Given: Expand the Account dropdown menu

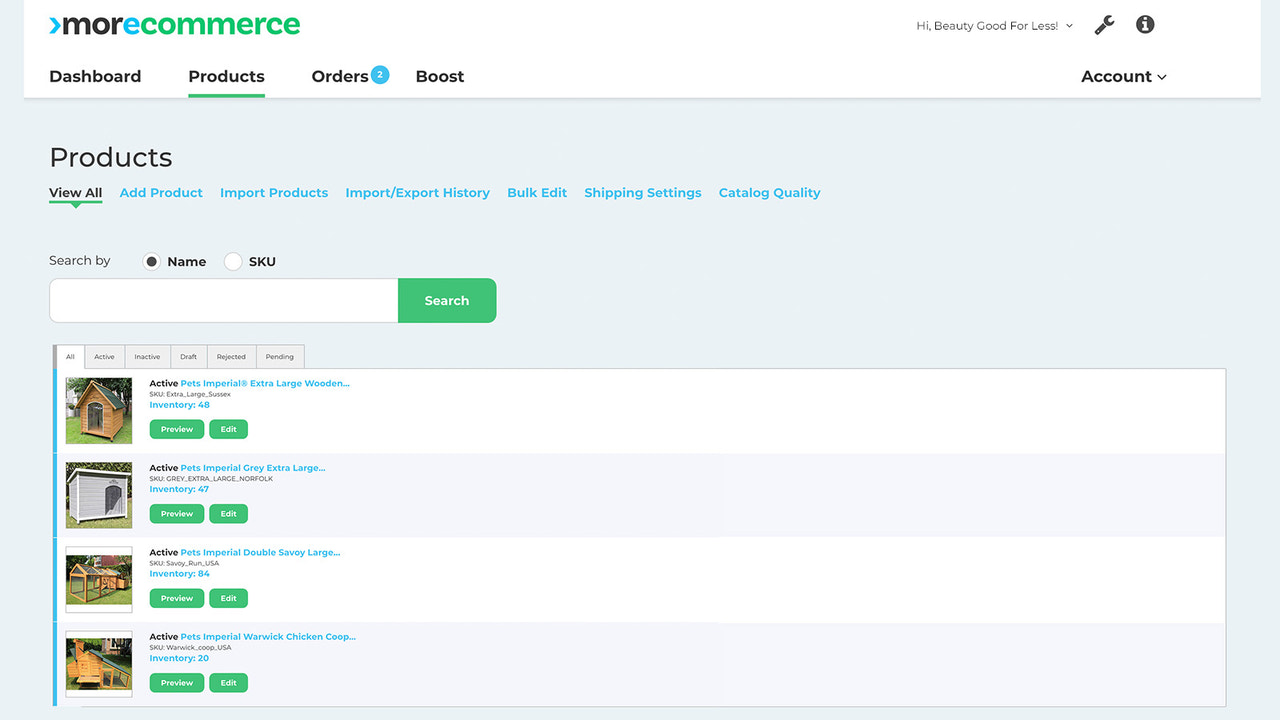Looking at the screenshot, I should pos(1122,76).
